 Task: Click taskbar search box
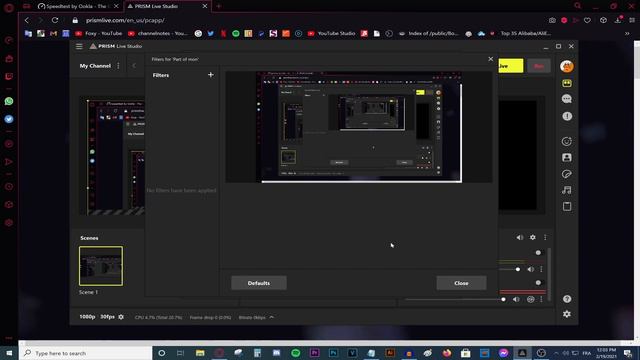point(86,353)
